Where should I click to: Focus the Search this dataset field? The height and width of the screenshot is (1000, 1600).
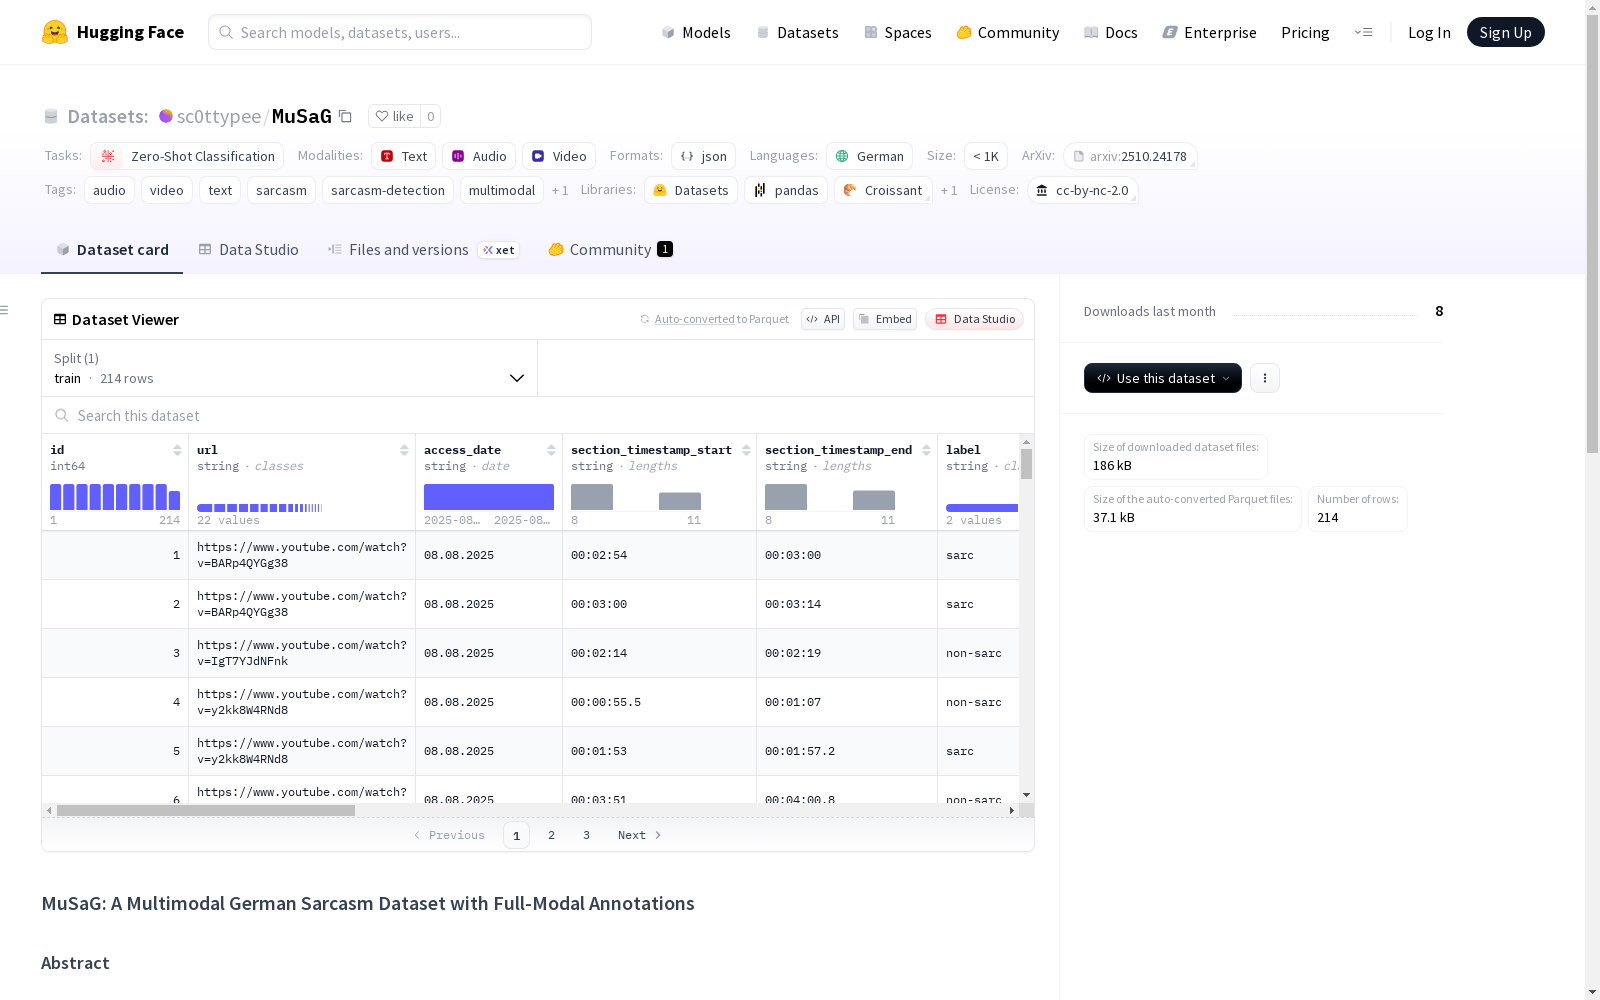(x=538, y=415)
